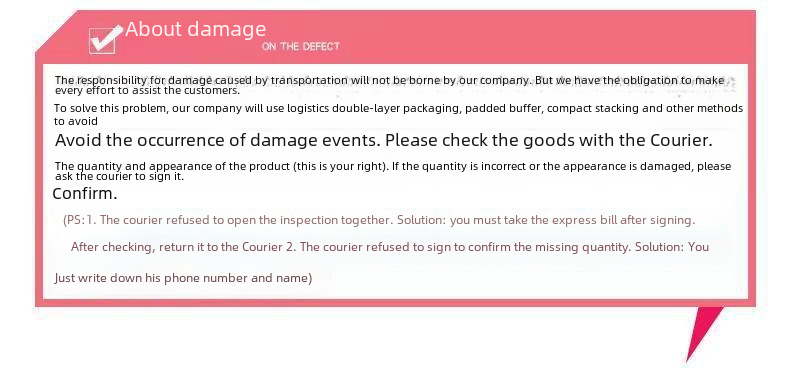Click the this is your right phrase
The height and width of the screenshot is (368, 790).
[x=338, y=166]
